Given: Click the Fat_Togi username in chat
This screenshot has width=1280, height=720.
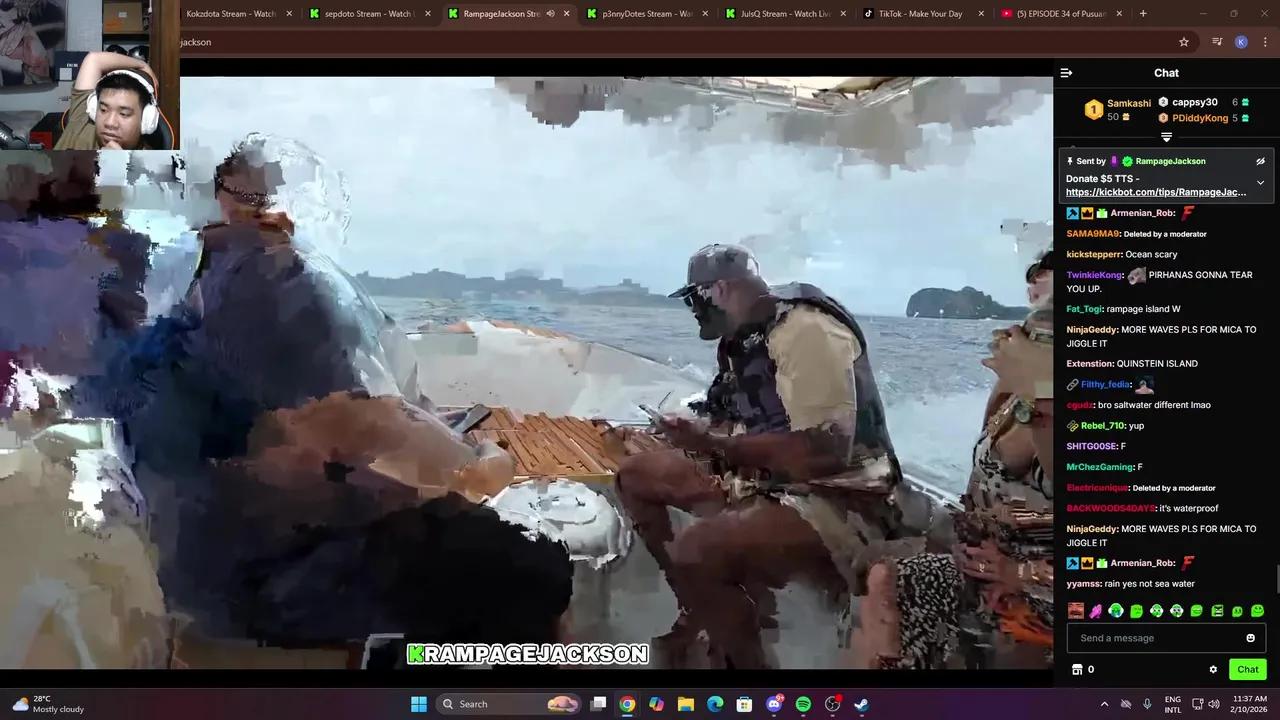Looking at the screenshot, I should point(1084,309).
